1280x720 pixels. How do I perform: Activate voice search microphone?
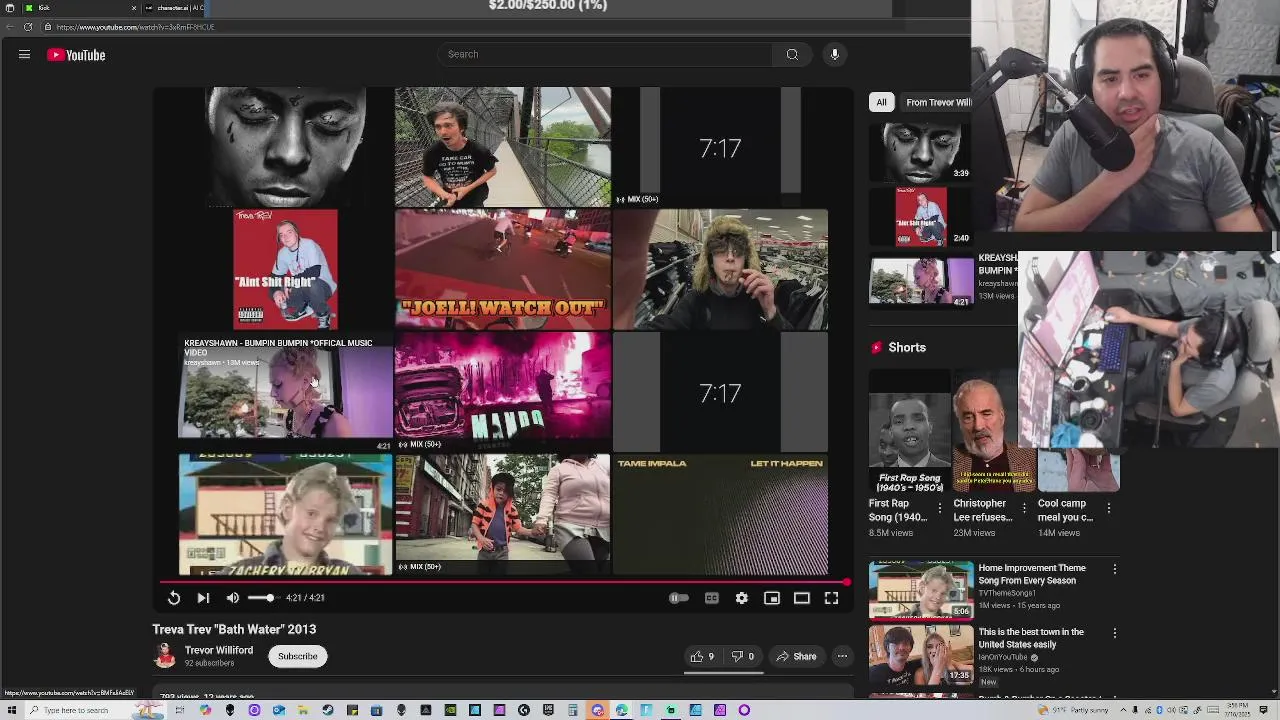click(835, 54)
